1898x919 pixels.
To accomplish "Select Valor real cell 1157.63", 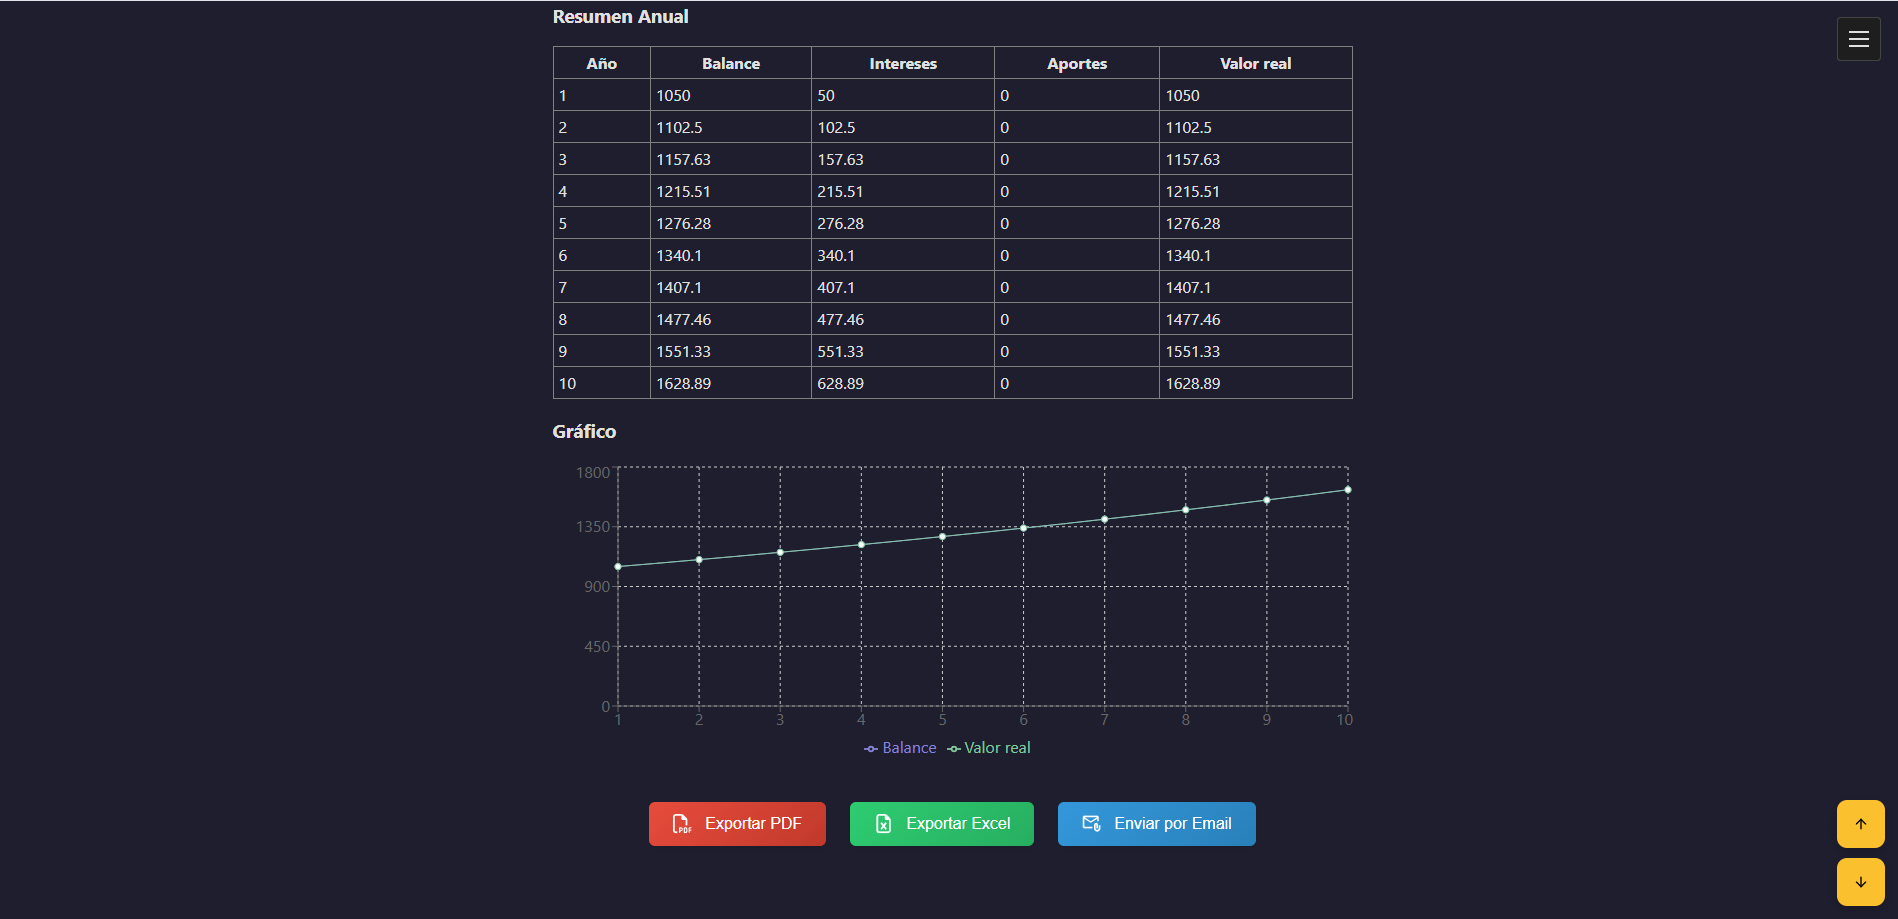I will pyautogui.click(x=1255, y=159).
